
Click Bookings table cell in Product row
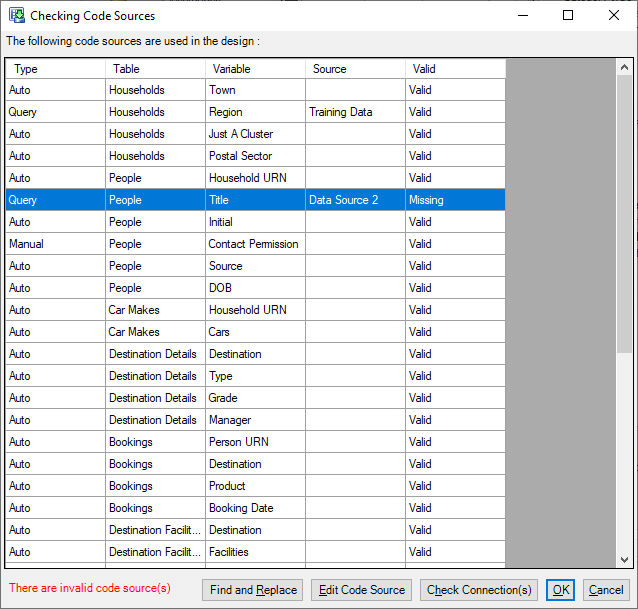click(155, 485)
